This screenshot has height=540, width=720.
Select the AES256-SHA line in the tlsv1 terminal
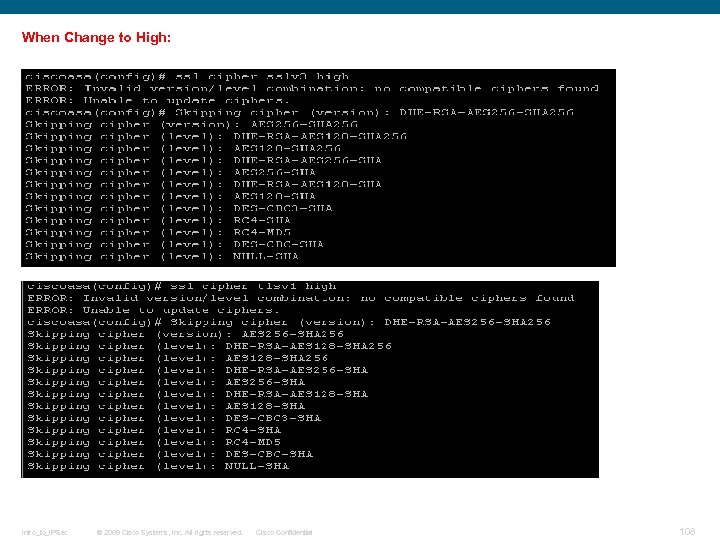coord(166,382)
